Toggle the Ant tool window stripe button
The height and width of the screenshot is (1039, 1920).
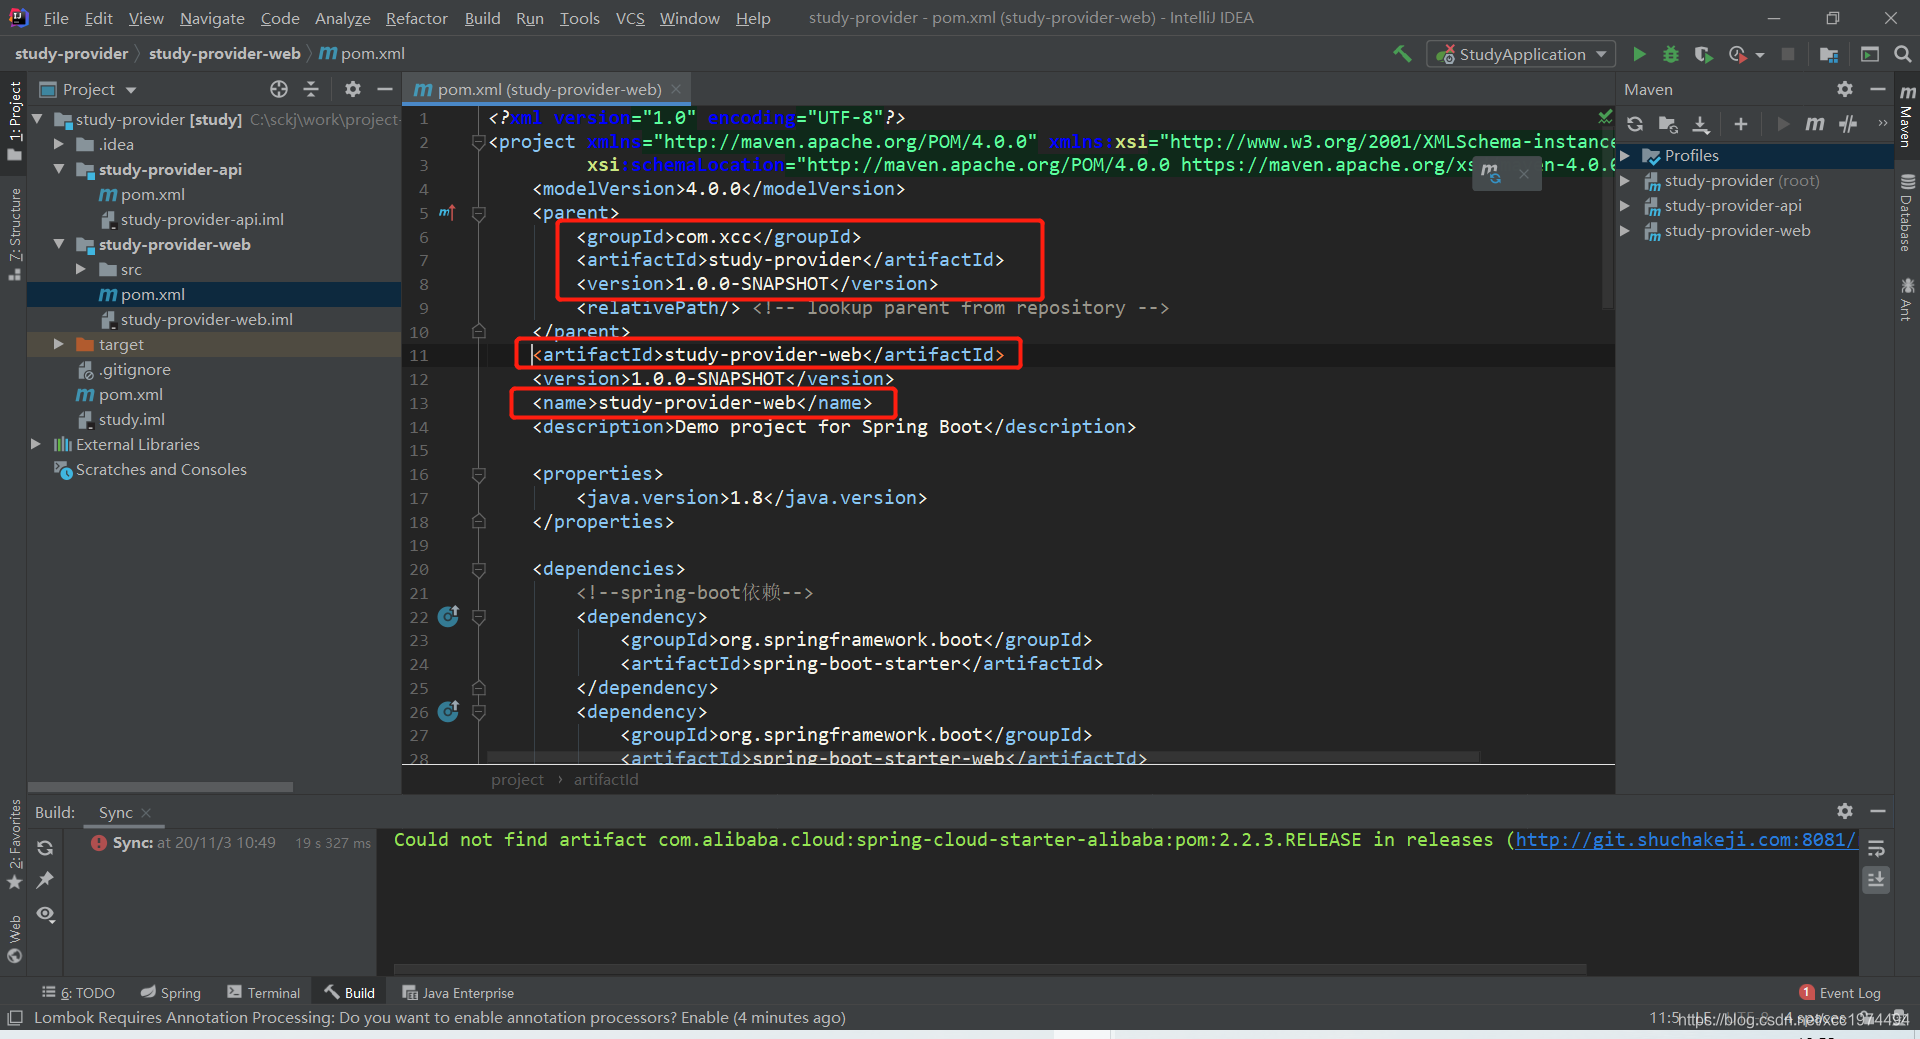tap(1906, 300)
